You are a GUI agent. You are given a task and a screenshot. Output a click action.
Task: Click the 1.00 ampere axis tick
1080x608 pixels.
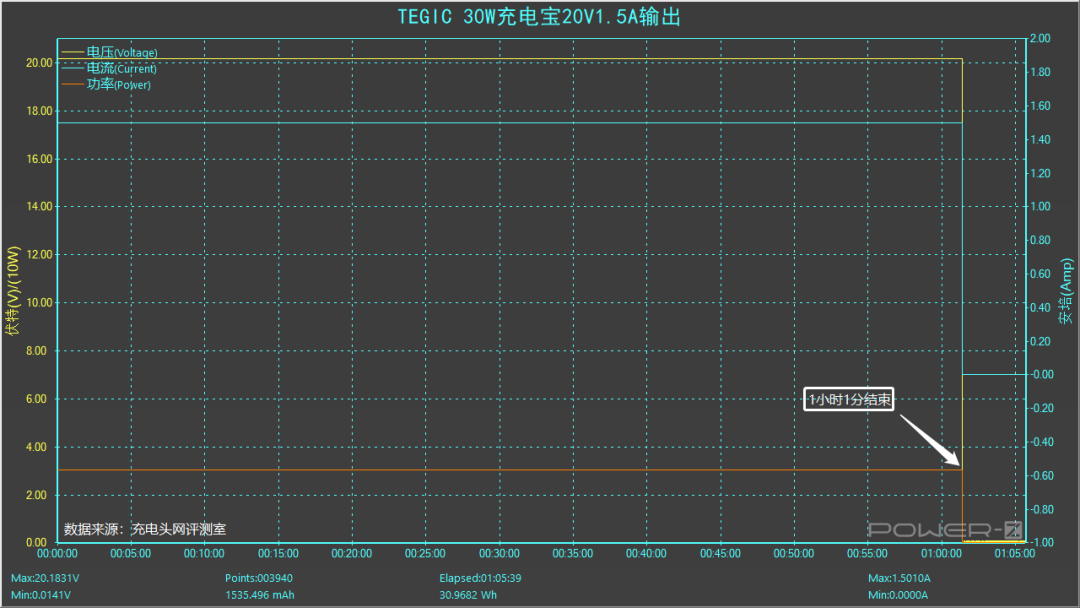coord(1040,207)
